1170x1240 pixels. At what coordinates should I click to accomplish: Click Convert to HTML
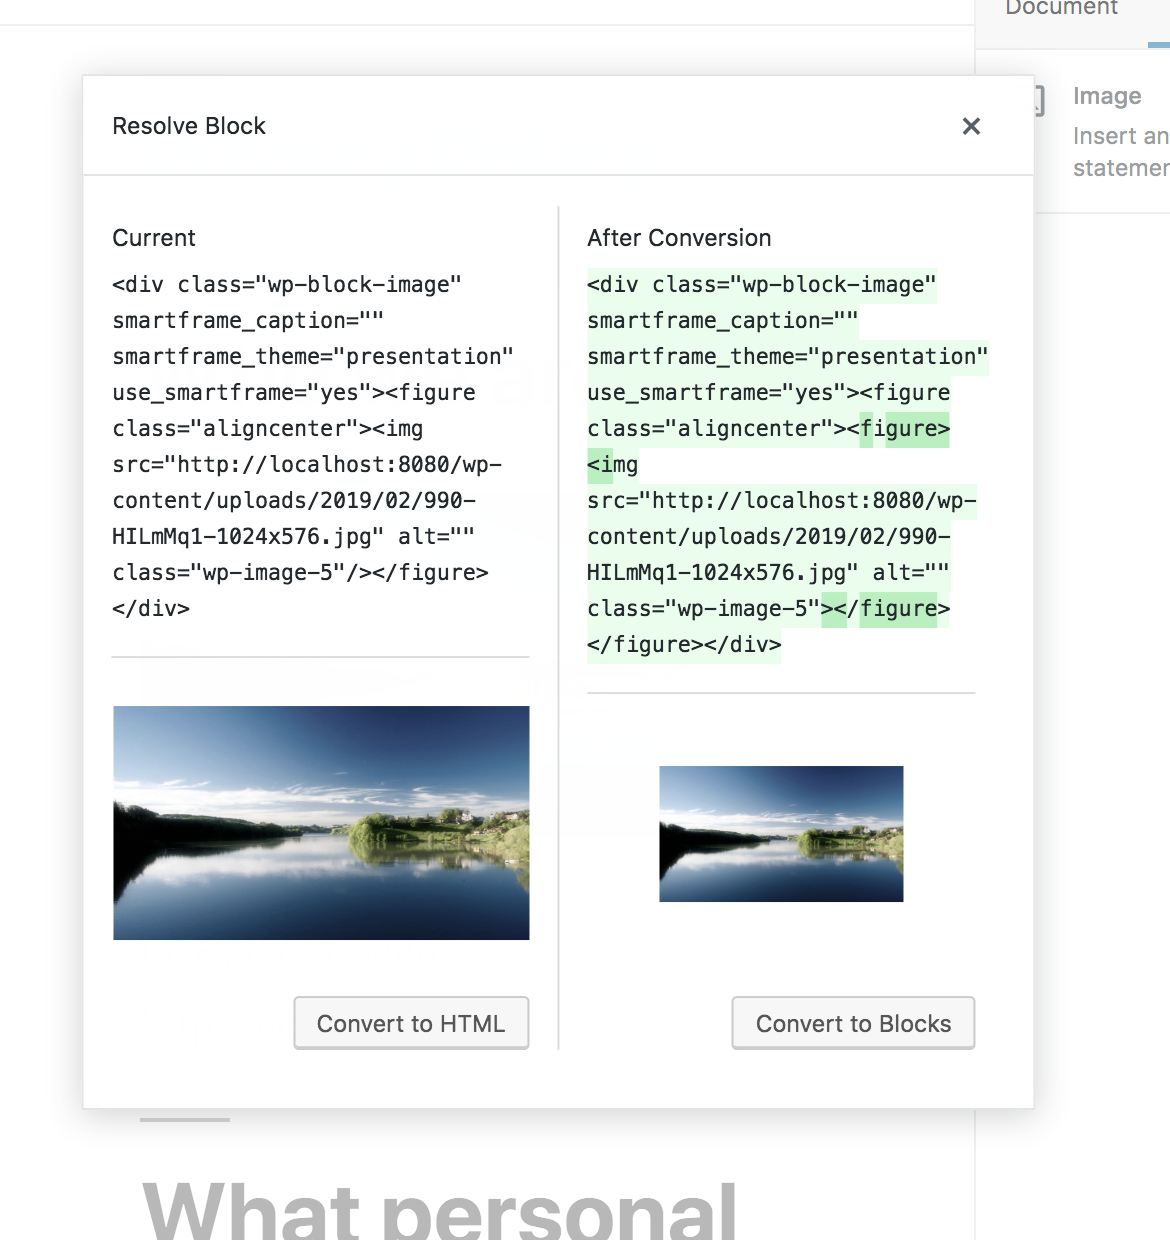(411, 1023)
